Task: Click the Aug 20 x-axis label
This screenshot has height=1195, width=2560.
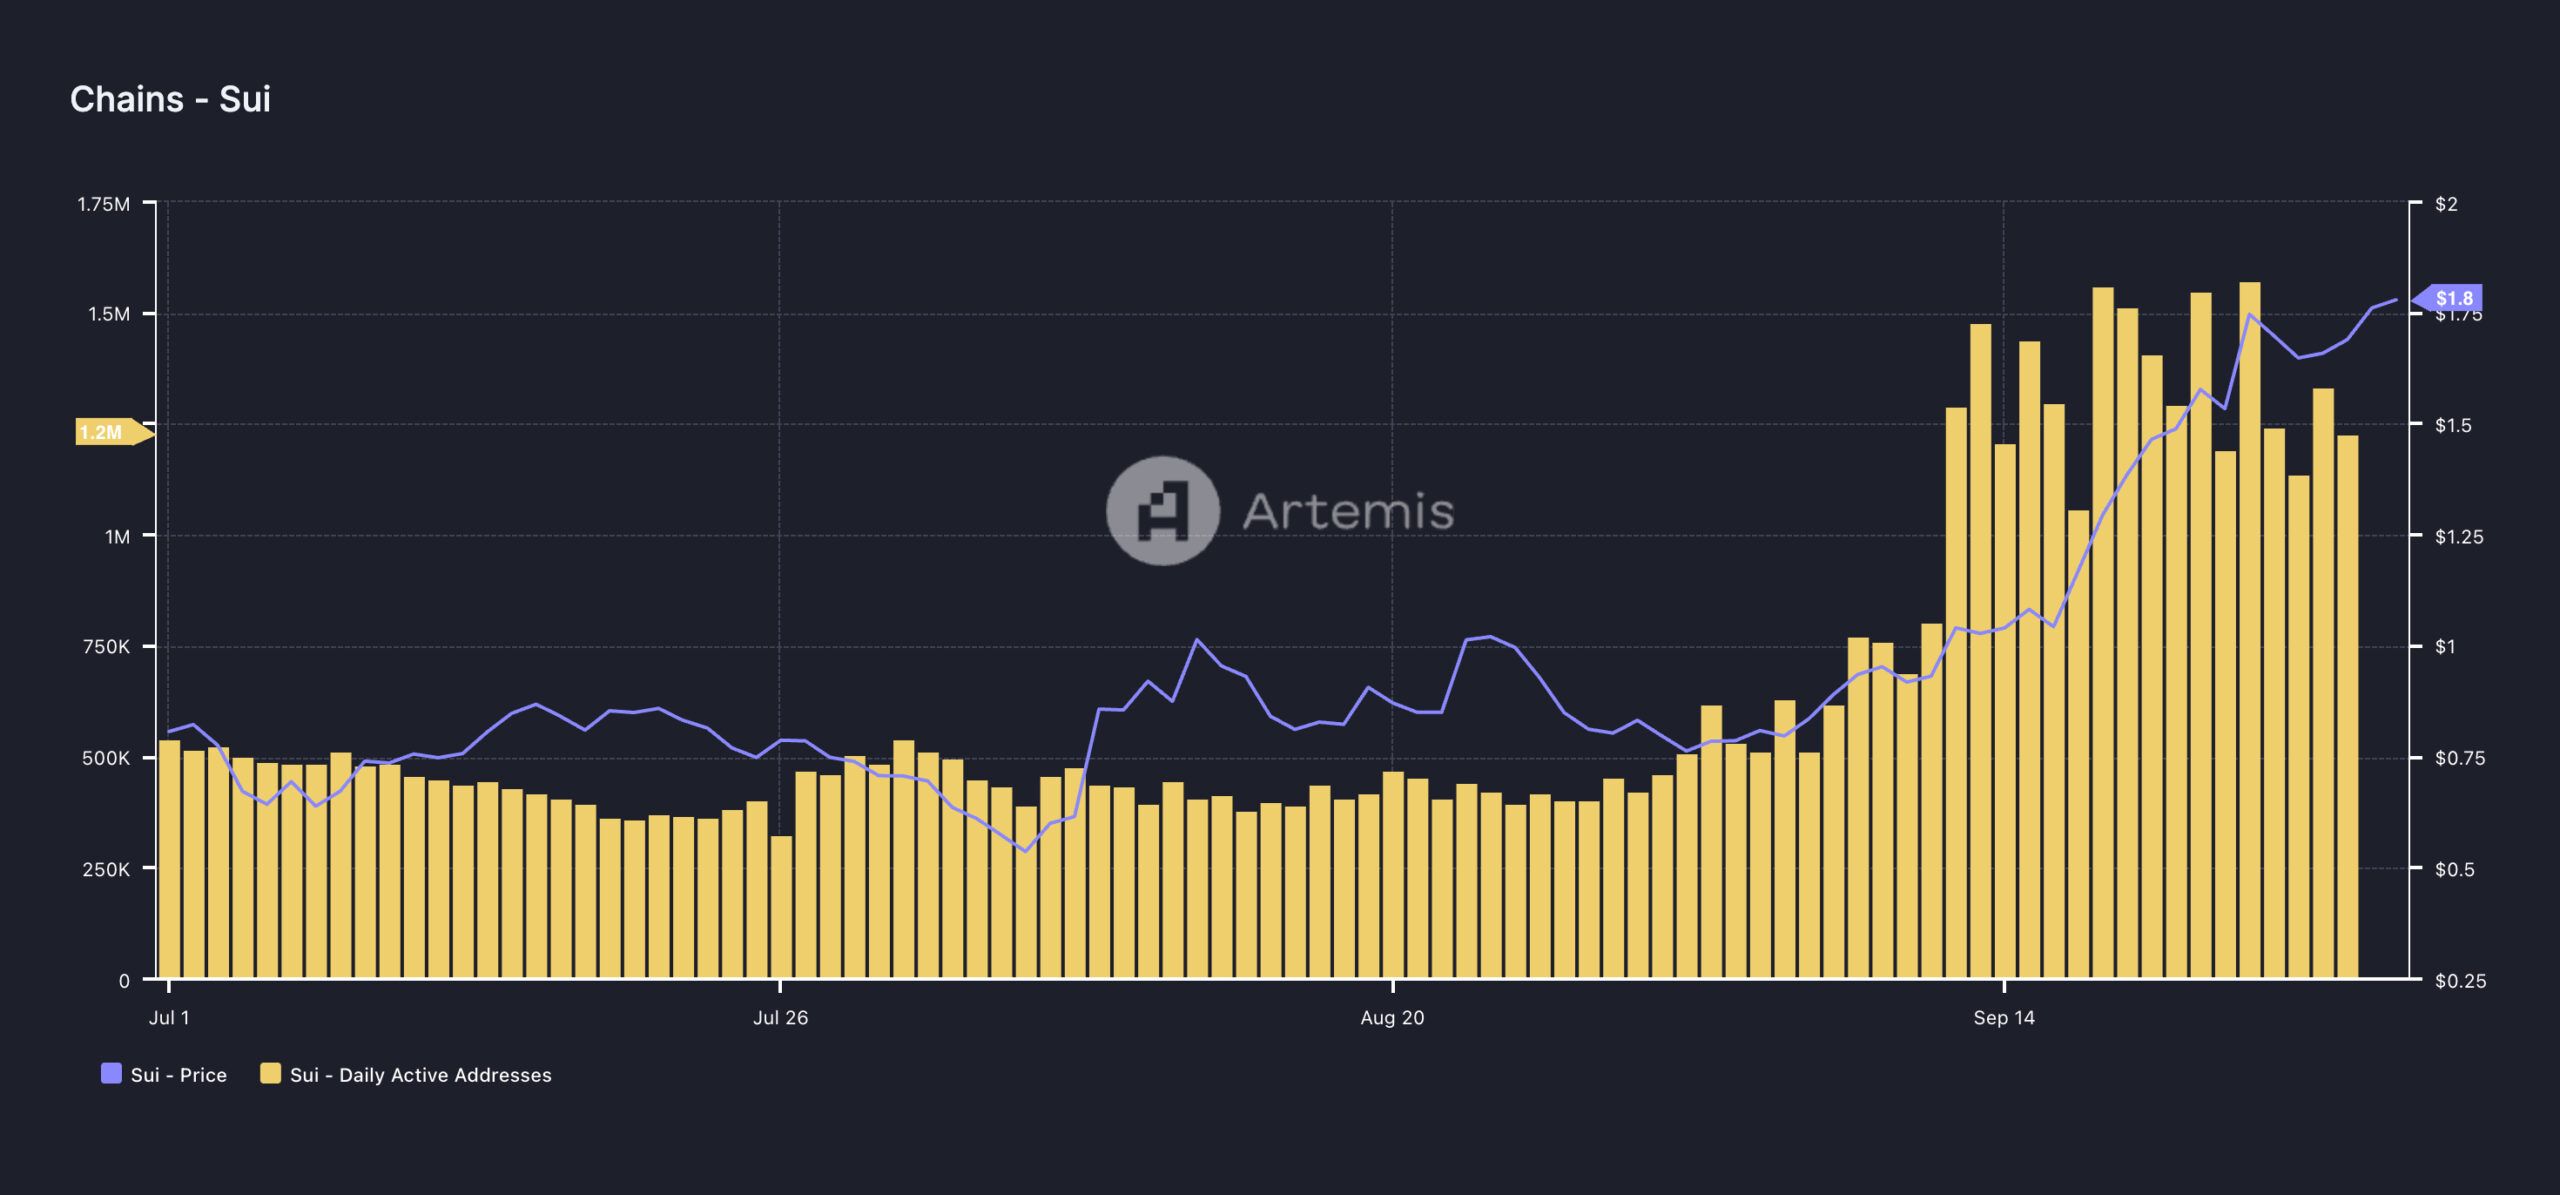Action: [1392, 1018]
